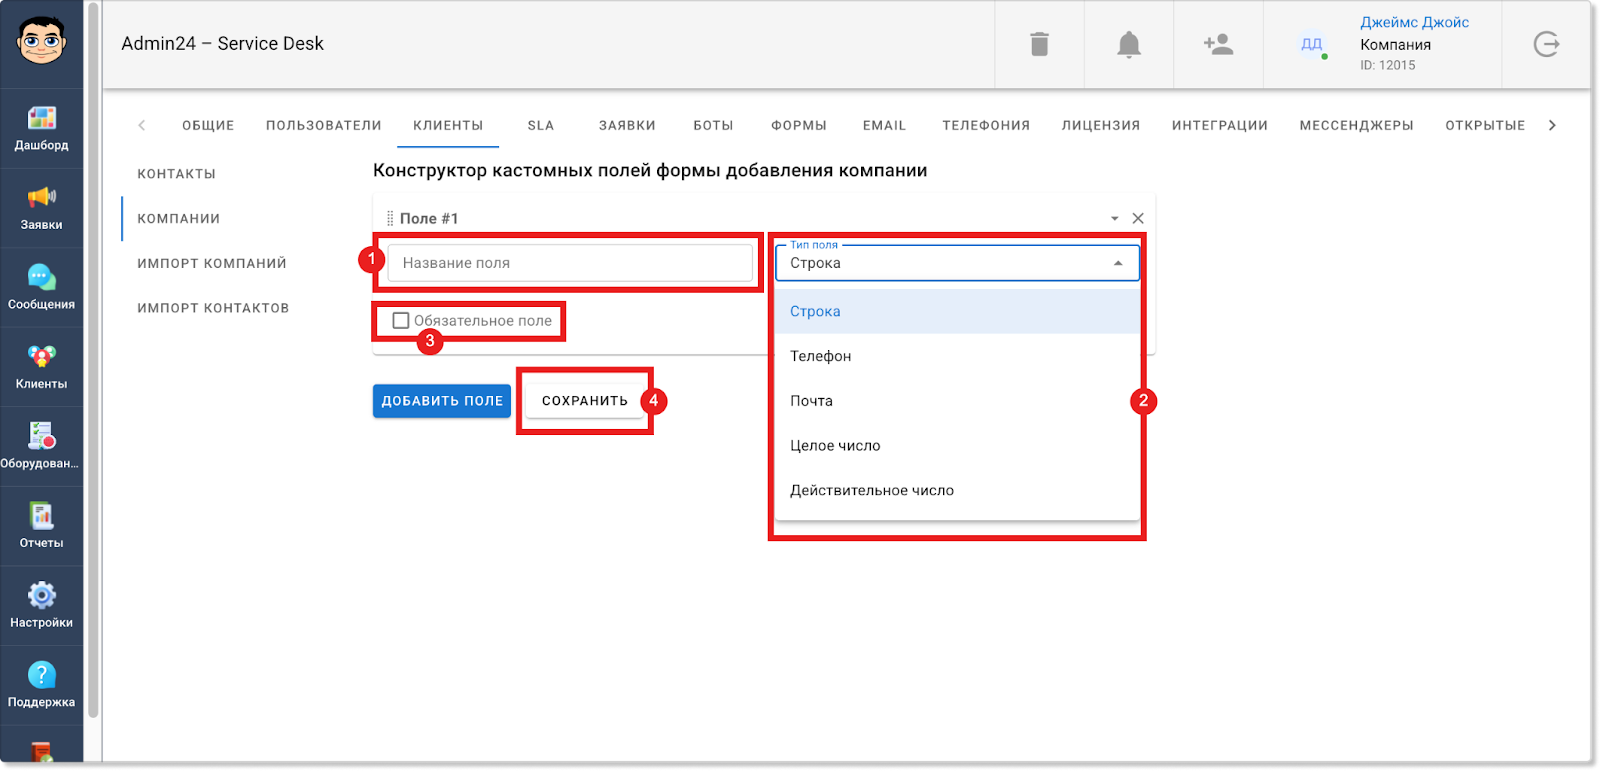1600x771 pixels.
Task: Click the logout icon in header
Action: (x=1546, y=44)
